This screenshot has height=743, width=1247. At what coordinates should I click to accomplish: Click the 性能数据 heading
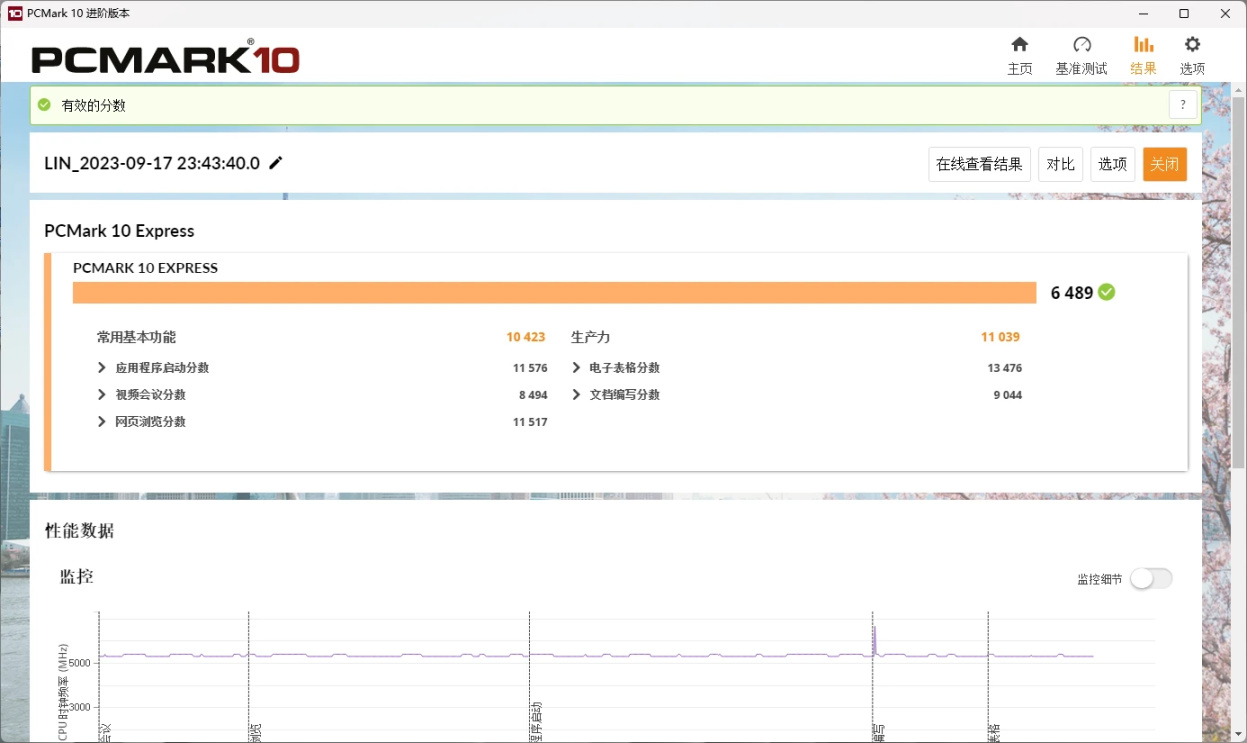coord(80,531)
